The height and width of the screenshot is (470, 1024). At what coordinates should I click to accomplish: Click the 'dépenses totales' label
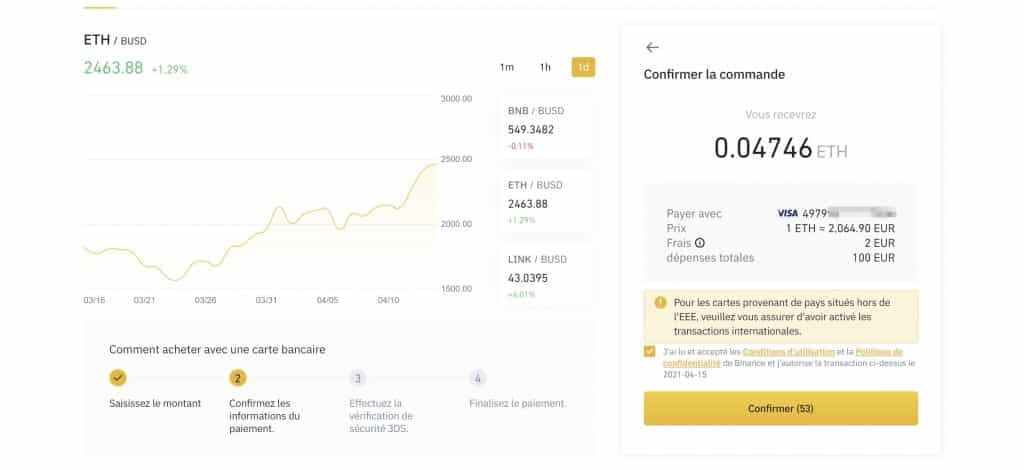[x=710, y=258]
